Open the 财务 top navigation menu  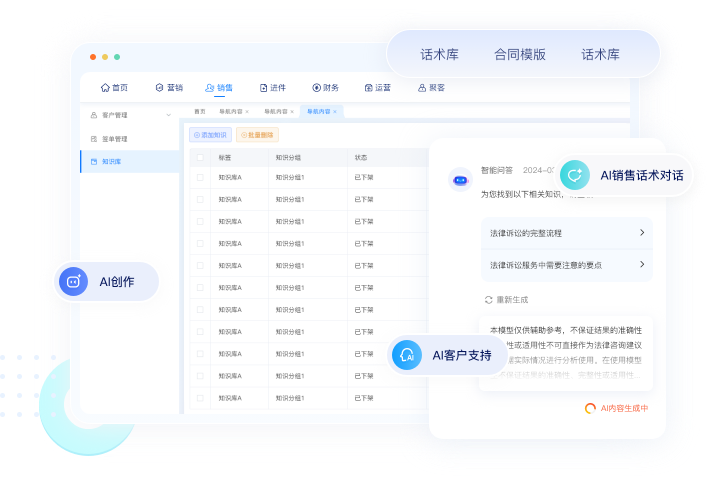(325, 88)
